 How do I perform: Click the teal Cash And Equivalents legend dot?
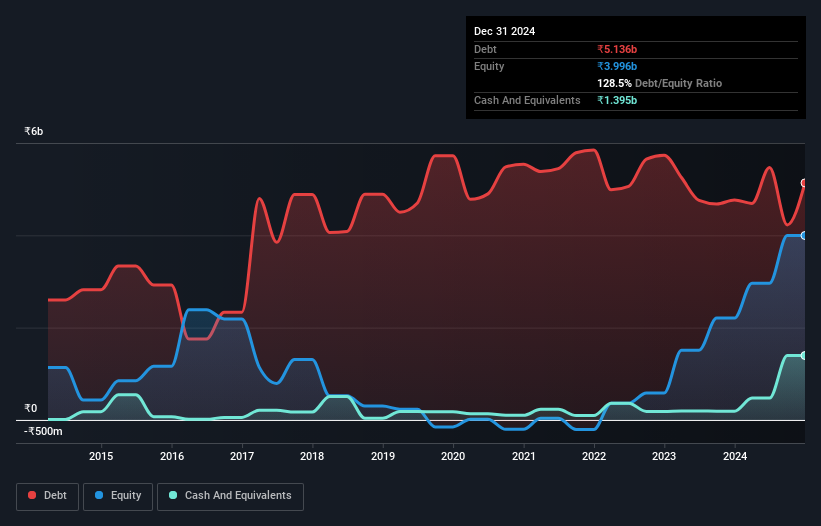pos(173,495)
